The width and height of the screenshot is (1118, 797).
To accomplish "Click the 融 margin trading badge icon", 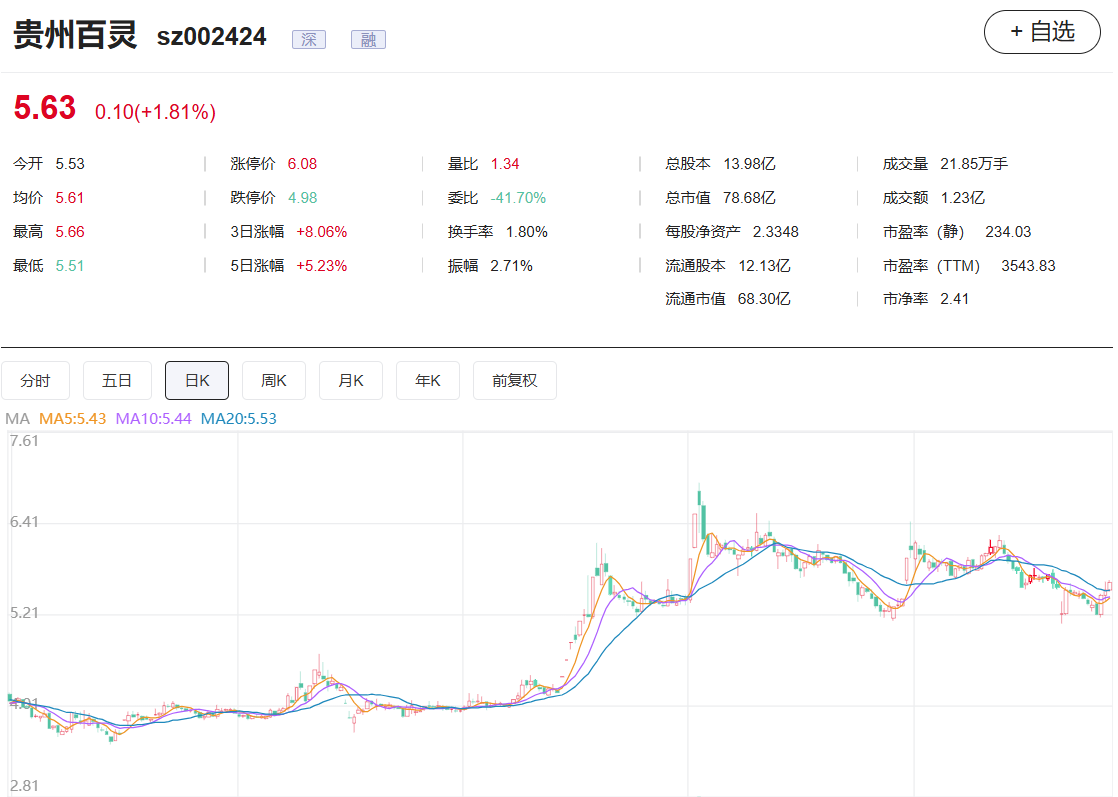I will [x=368, y=39].
